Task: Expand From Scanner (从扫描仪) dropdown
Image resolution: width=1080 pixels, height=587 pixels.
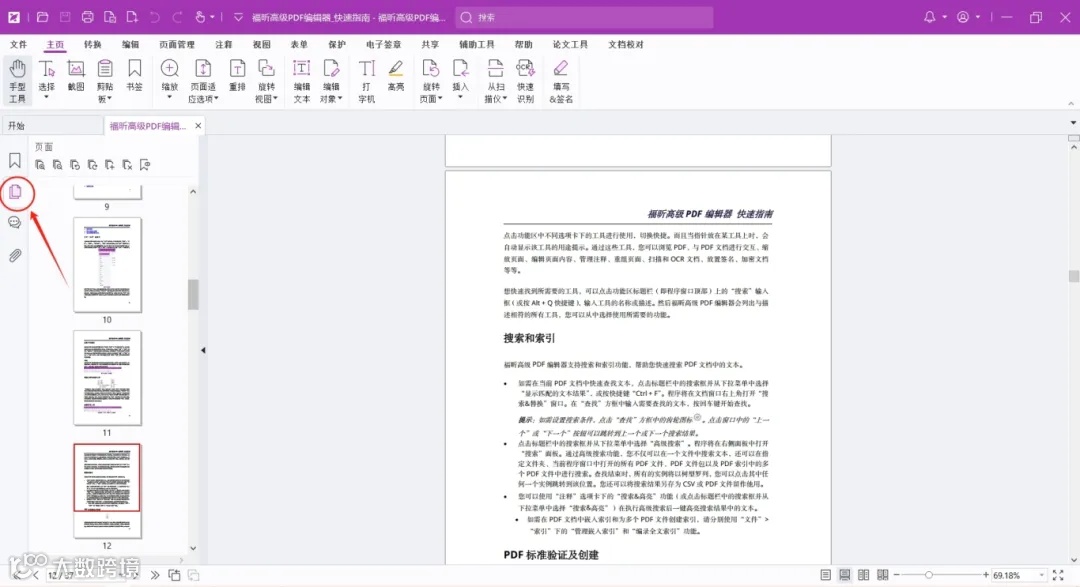Action: [504, 99]
